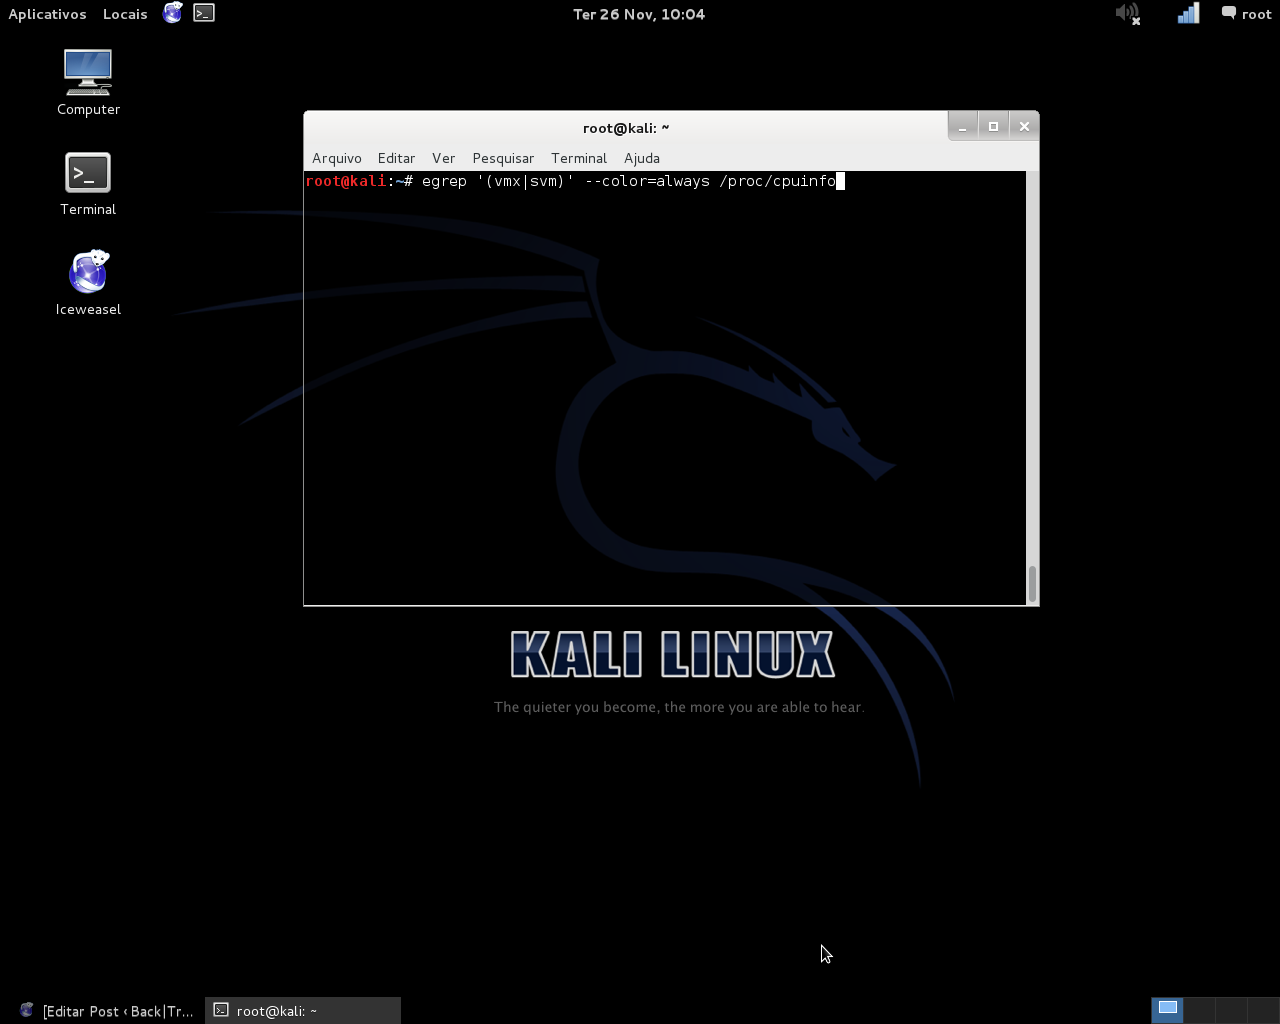
Task: Click the root@kali terminal title bar
Action: click(x=626, y=128)
